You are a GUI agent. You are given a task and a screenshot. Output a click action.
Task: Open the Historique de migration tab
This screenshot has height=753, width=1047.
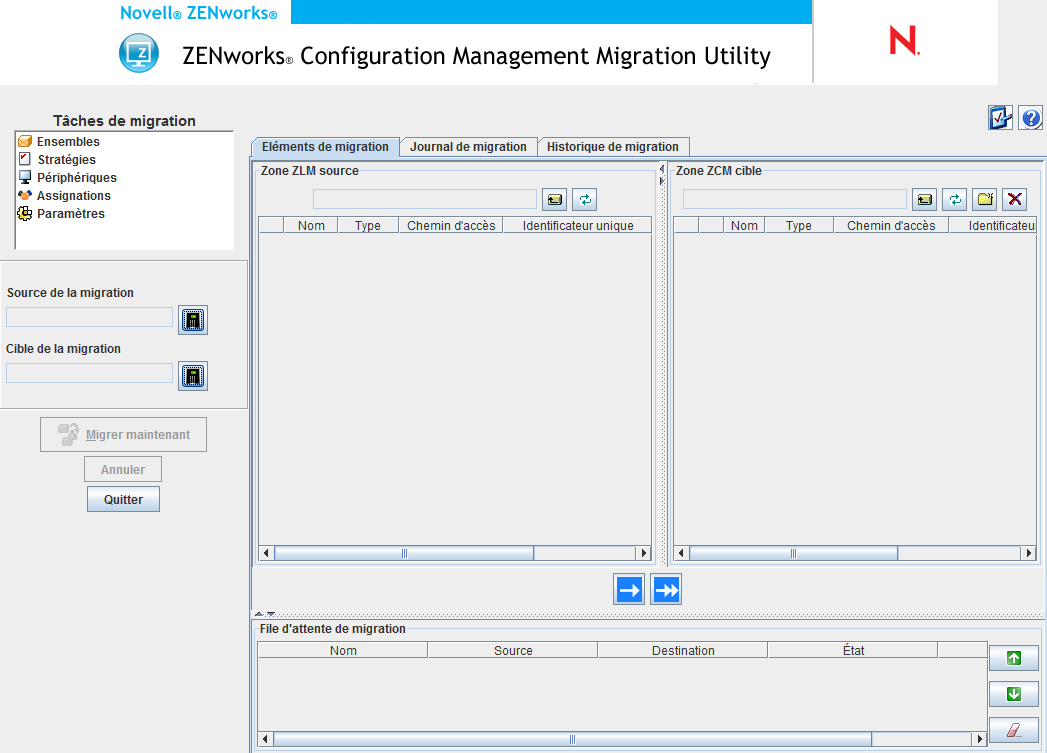coord(614,146)
